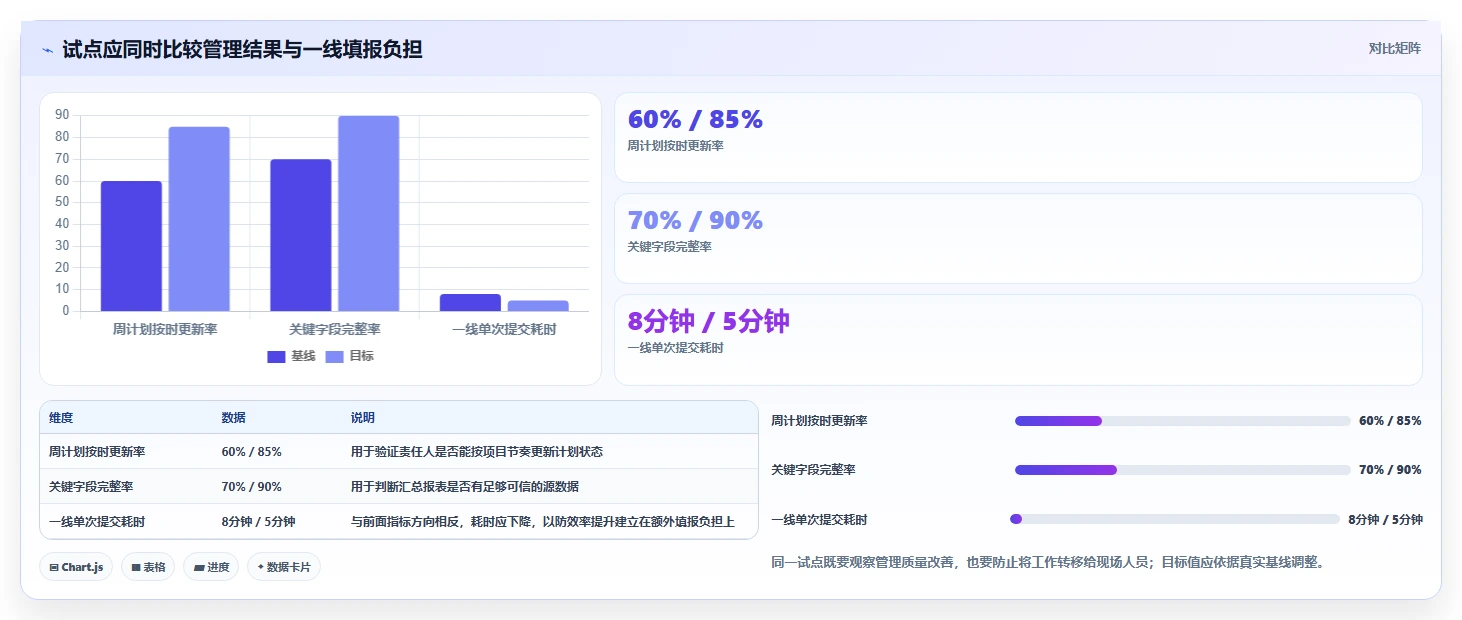The width and height of the screenshot is (1462, 620).
Task: Toggle the 基线 legend item in chart
Action: (x=291, y=356)
